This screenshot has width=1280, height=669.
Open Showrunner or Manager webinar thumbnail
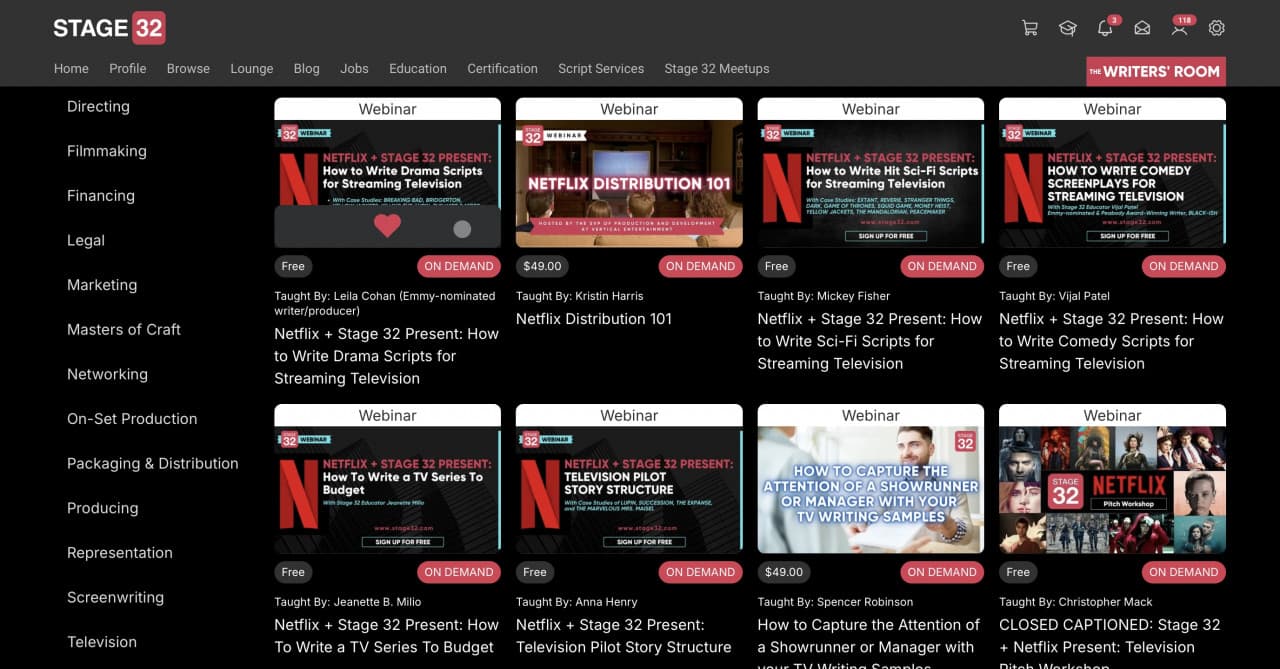click(871, 490)
